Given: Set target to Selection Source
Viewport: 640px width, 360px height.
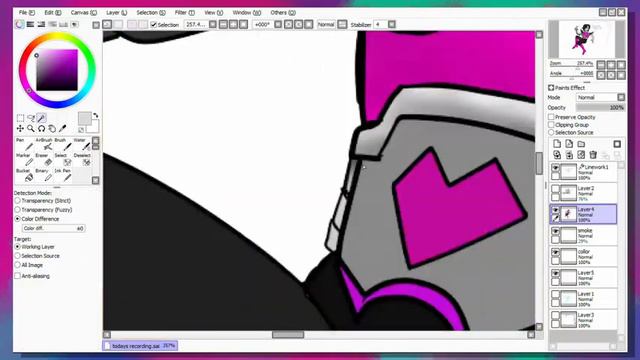Looking at the screenshot, I should click(x=17, y=256).
